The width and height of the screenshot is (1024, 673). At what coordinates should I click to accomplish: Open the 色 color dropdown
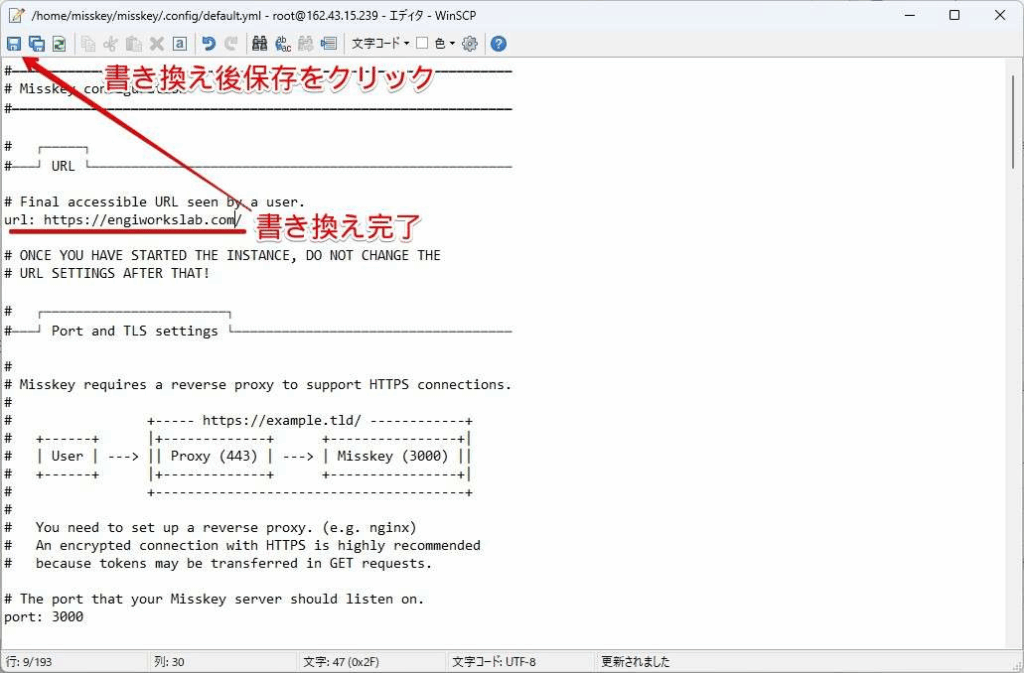(445, 44)
